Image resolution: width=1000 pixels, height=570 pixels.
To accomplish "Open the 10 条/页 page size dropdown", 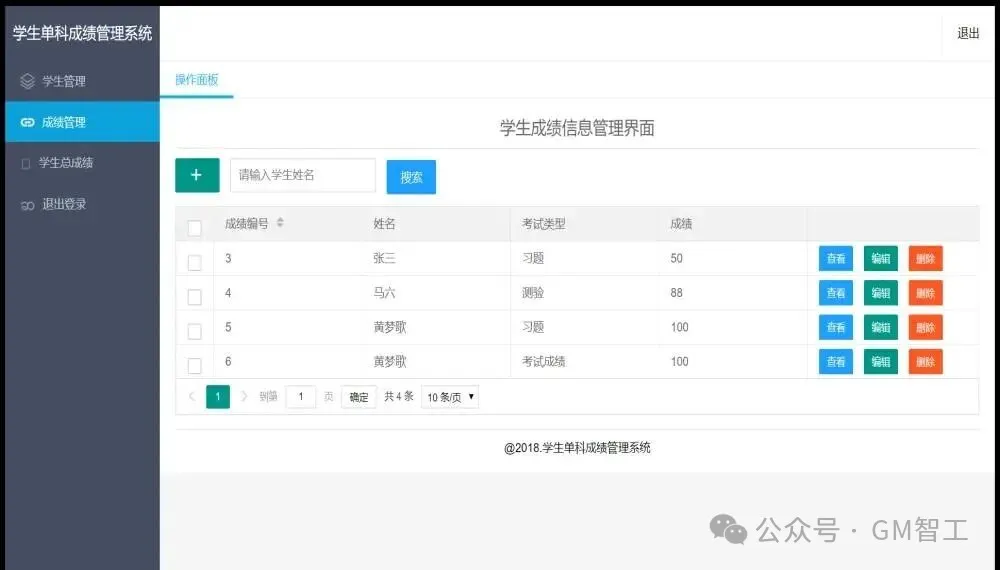I will pyautogui.click(x=450, y=397).
